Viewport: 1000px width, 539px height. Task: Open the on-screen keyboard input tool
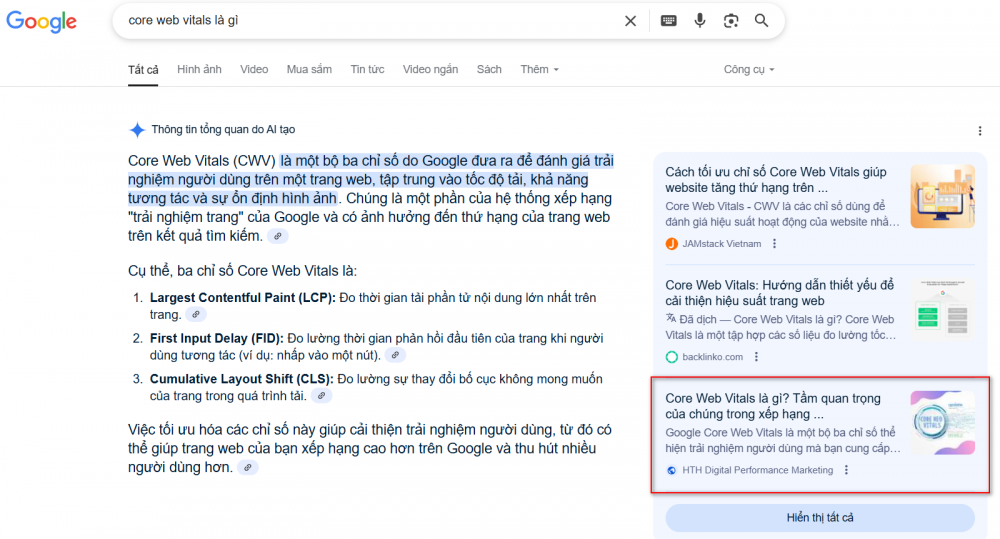coord(668,21)
